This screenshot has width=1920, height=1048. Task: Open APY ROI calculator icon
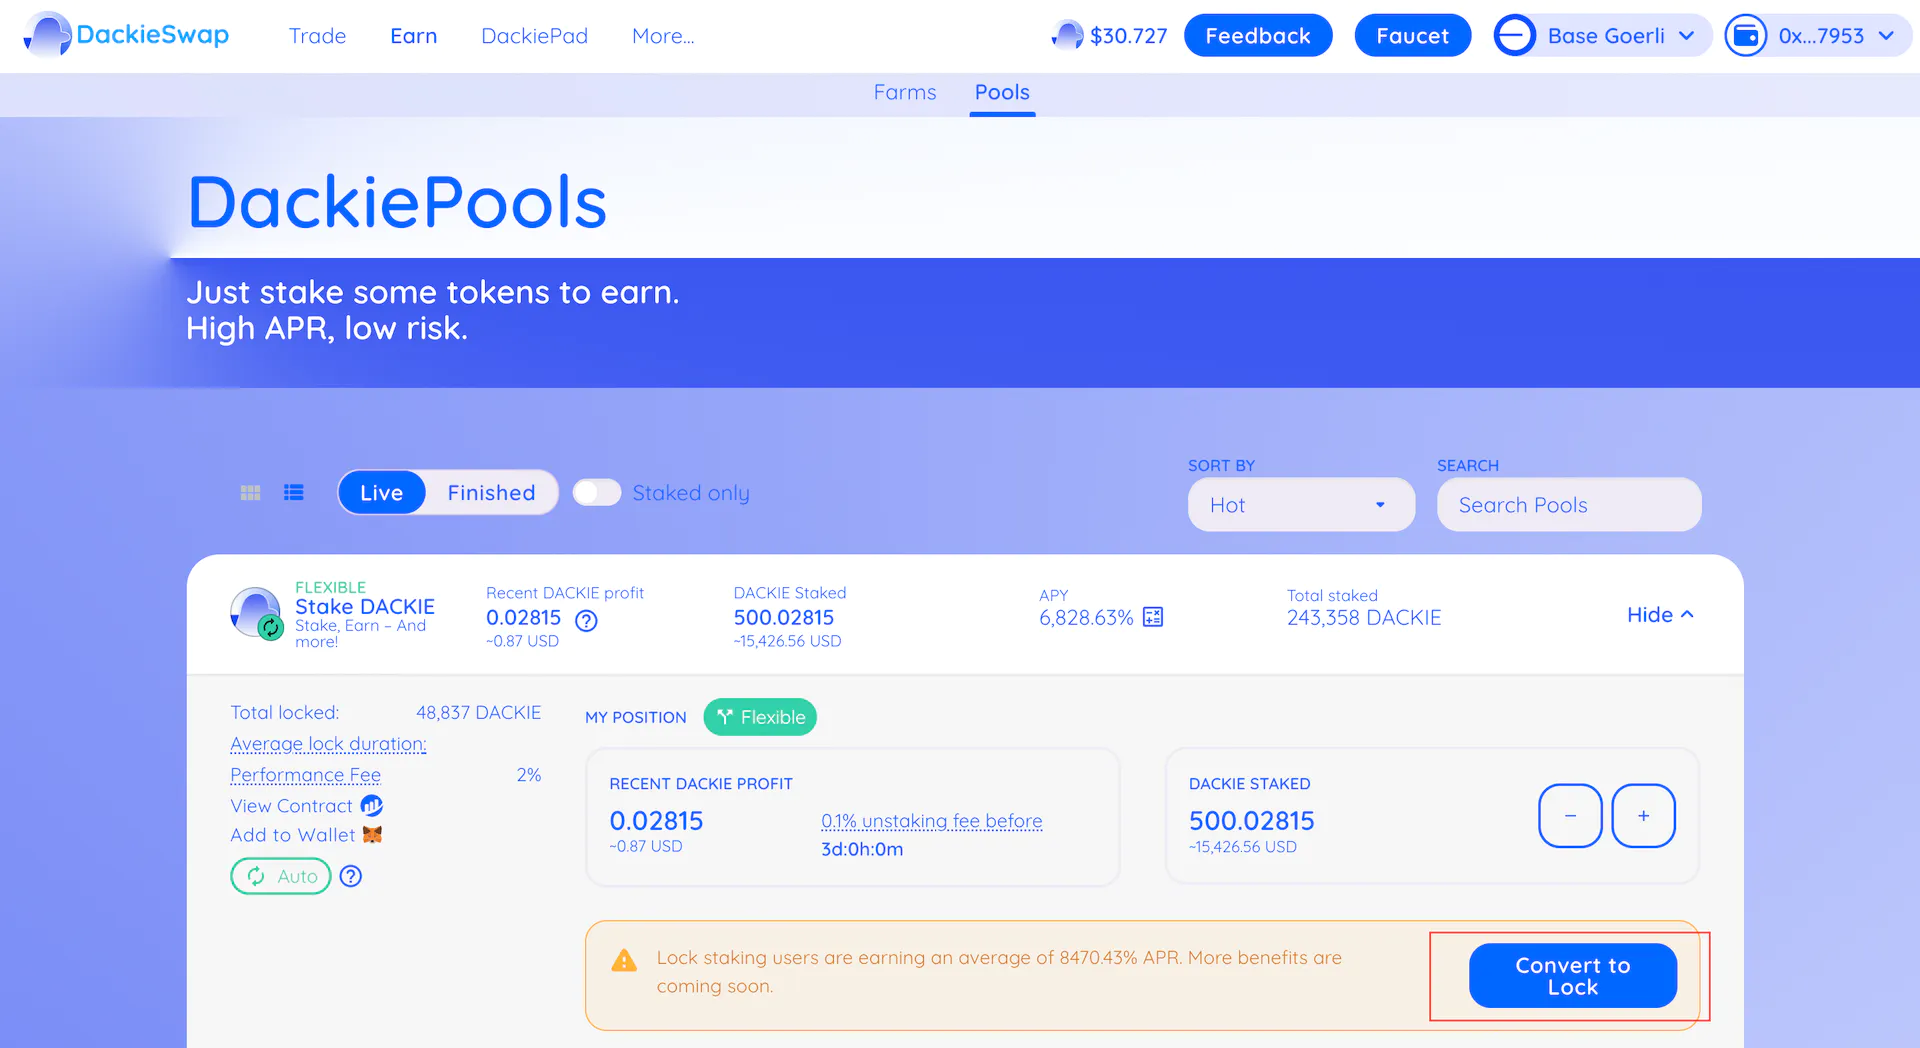(x=1153, y=617)
